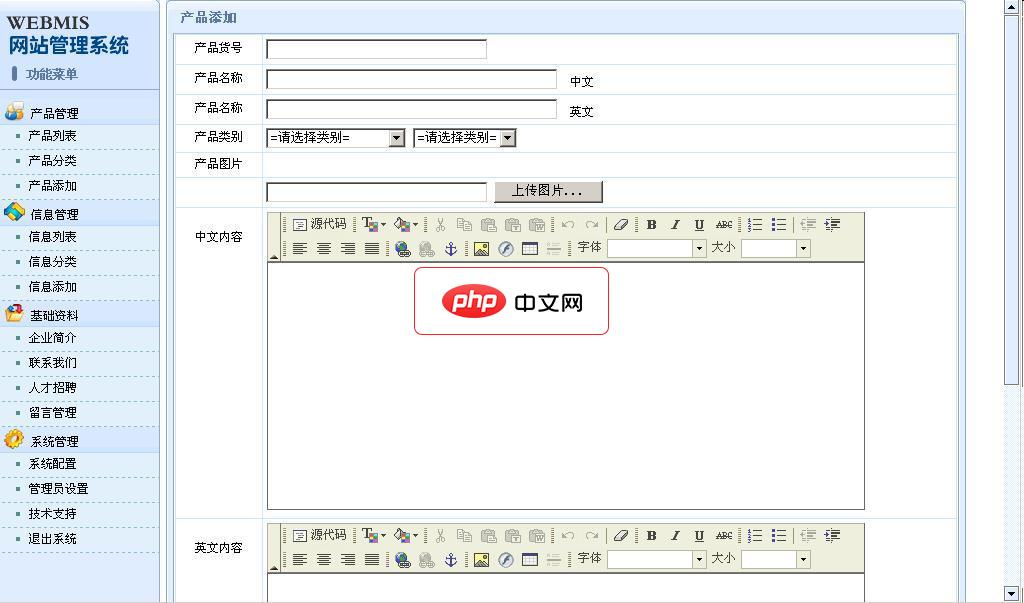Screen dimensions: 1024x603
Task: Open the 字体 font dropdown in 英文内容 editor
Action: coord(657,559)
